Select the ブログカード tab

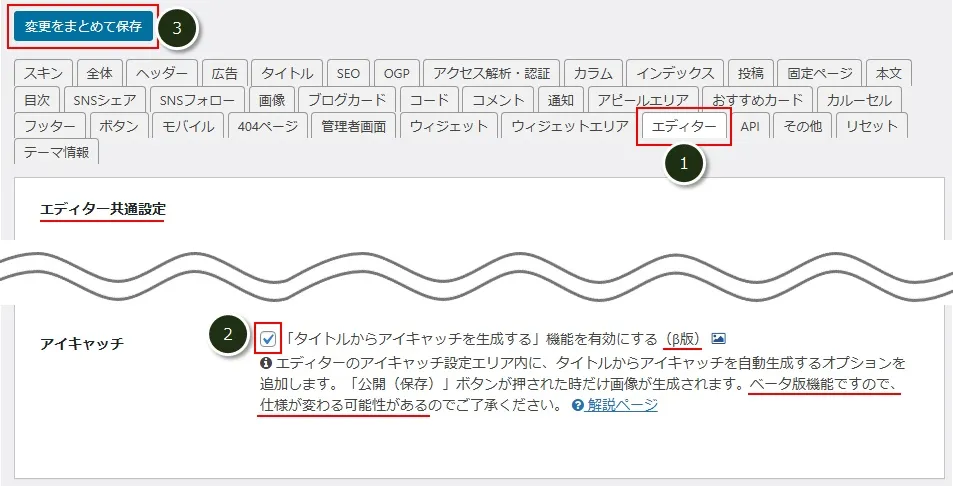pyautogui.click(x=346, y=100)
